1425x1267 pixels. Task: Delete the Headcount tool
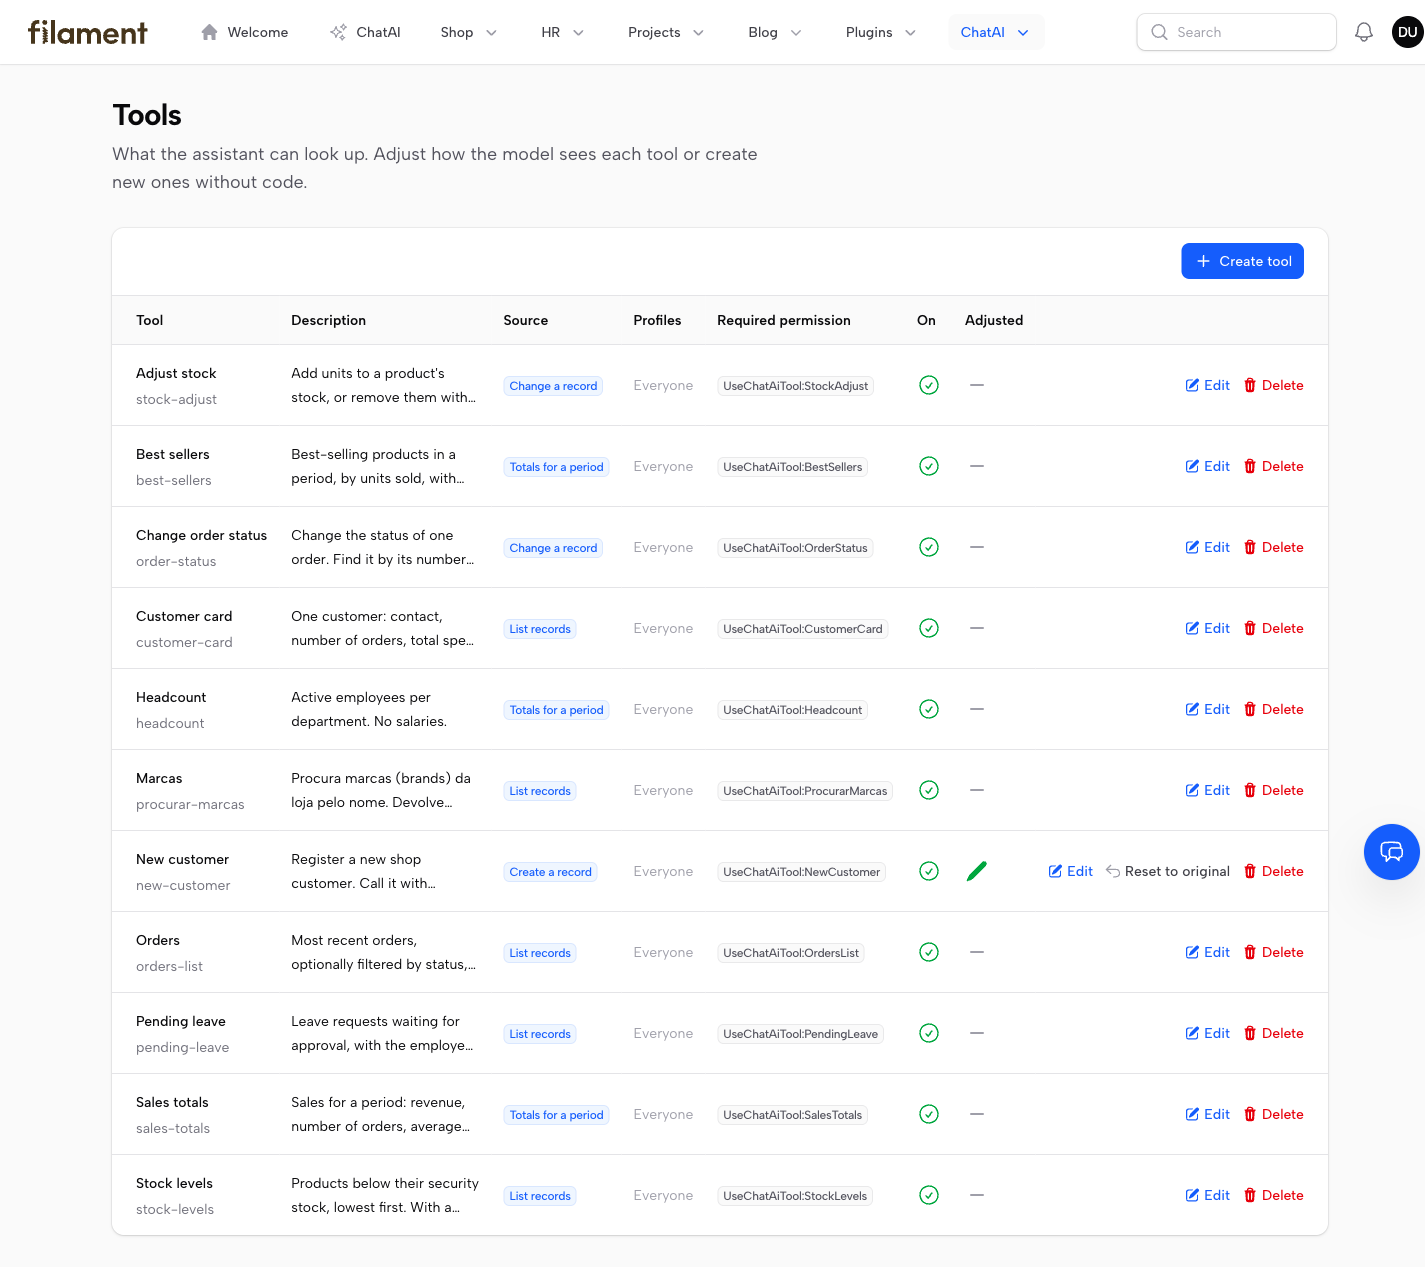pyautogui.click(x=1273, y=709)
